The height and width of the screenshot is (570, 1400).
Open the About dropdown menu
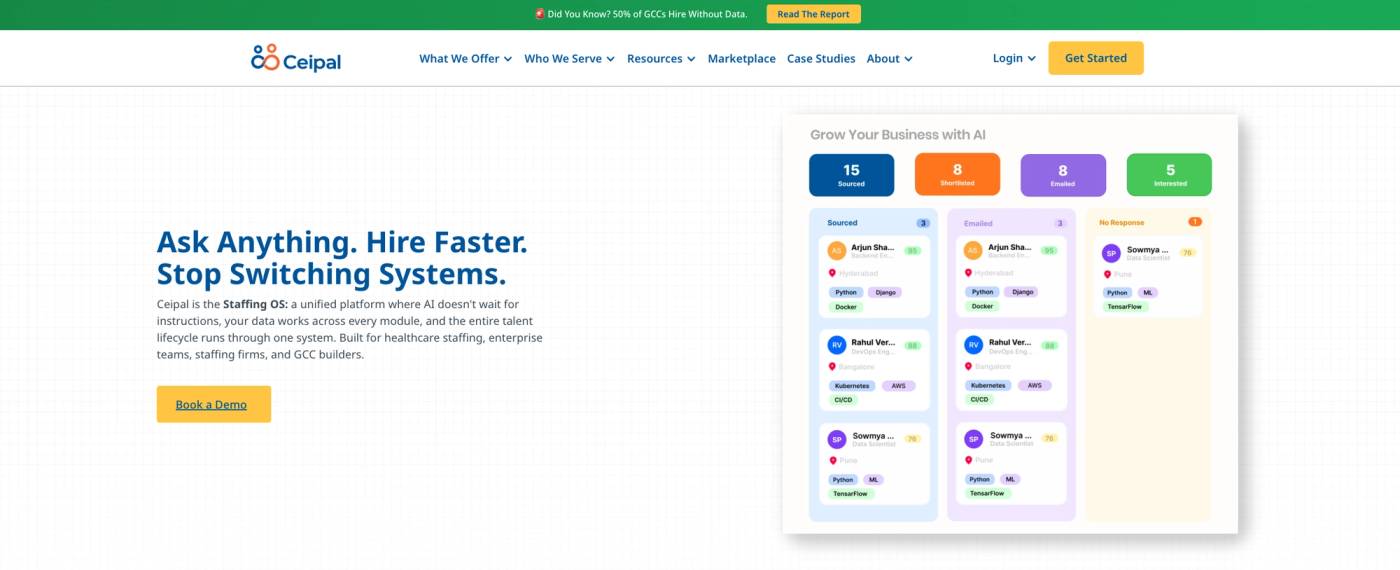pos(889,59)
